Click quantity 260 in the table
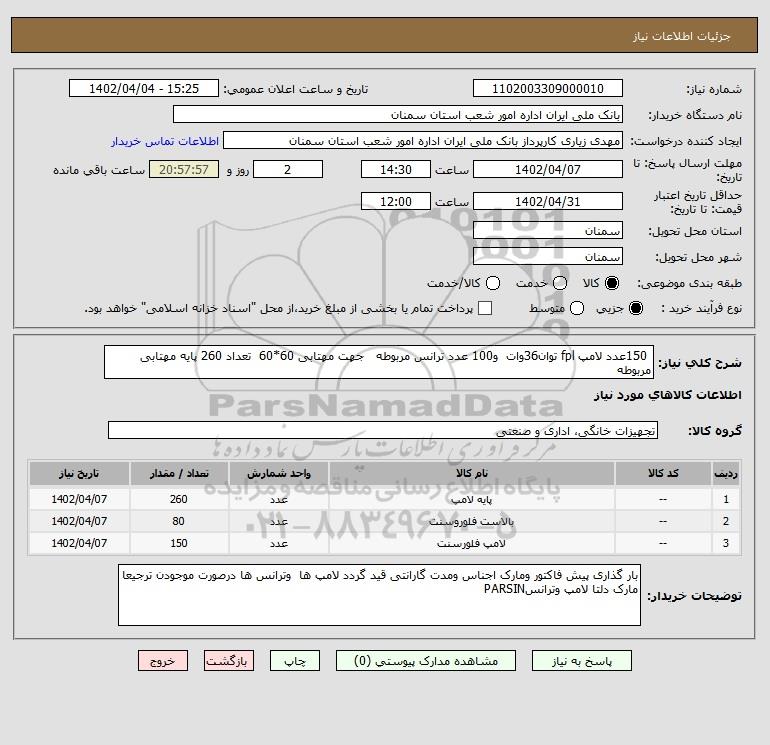770x745 pixels. point(179,499)
